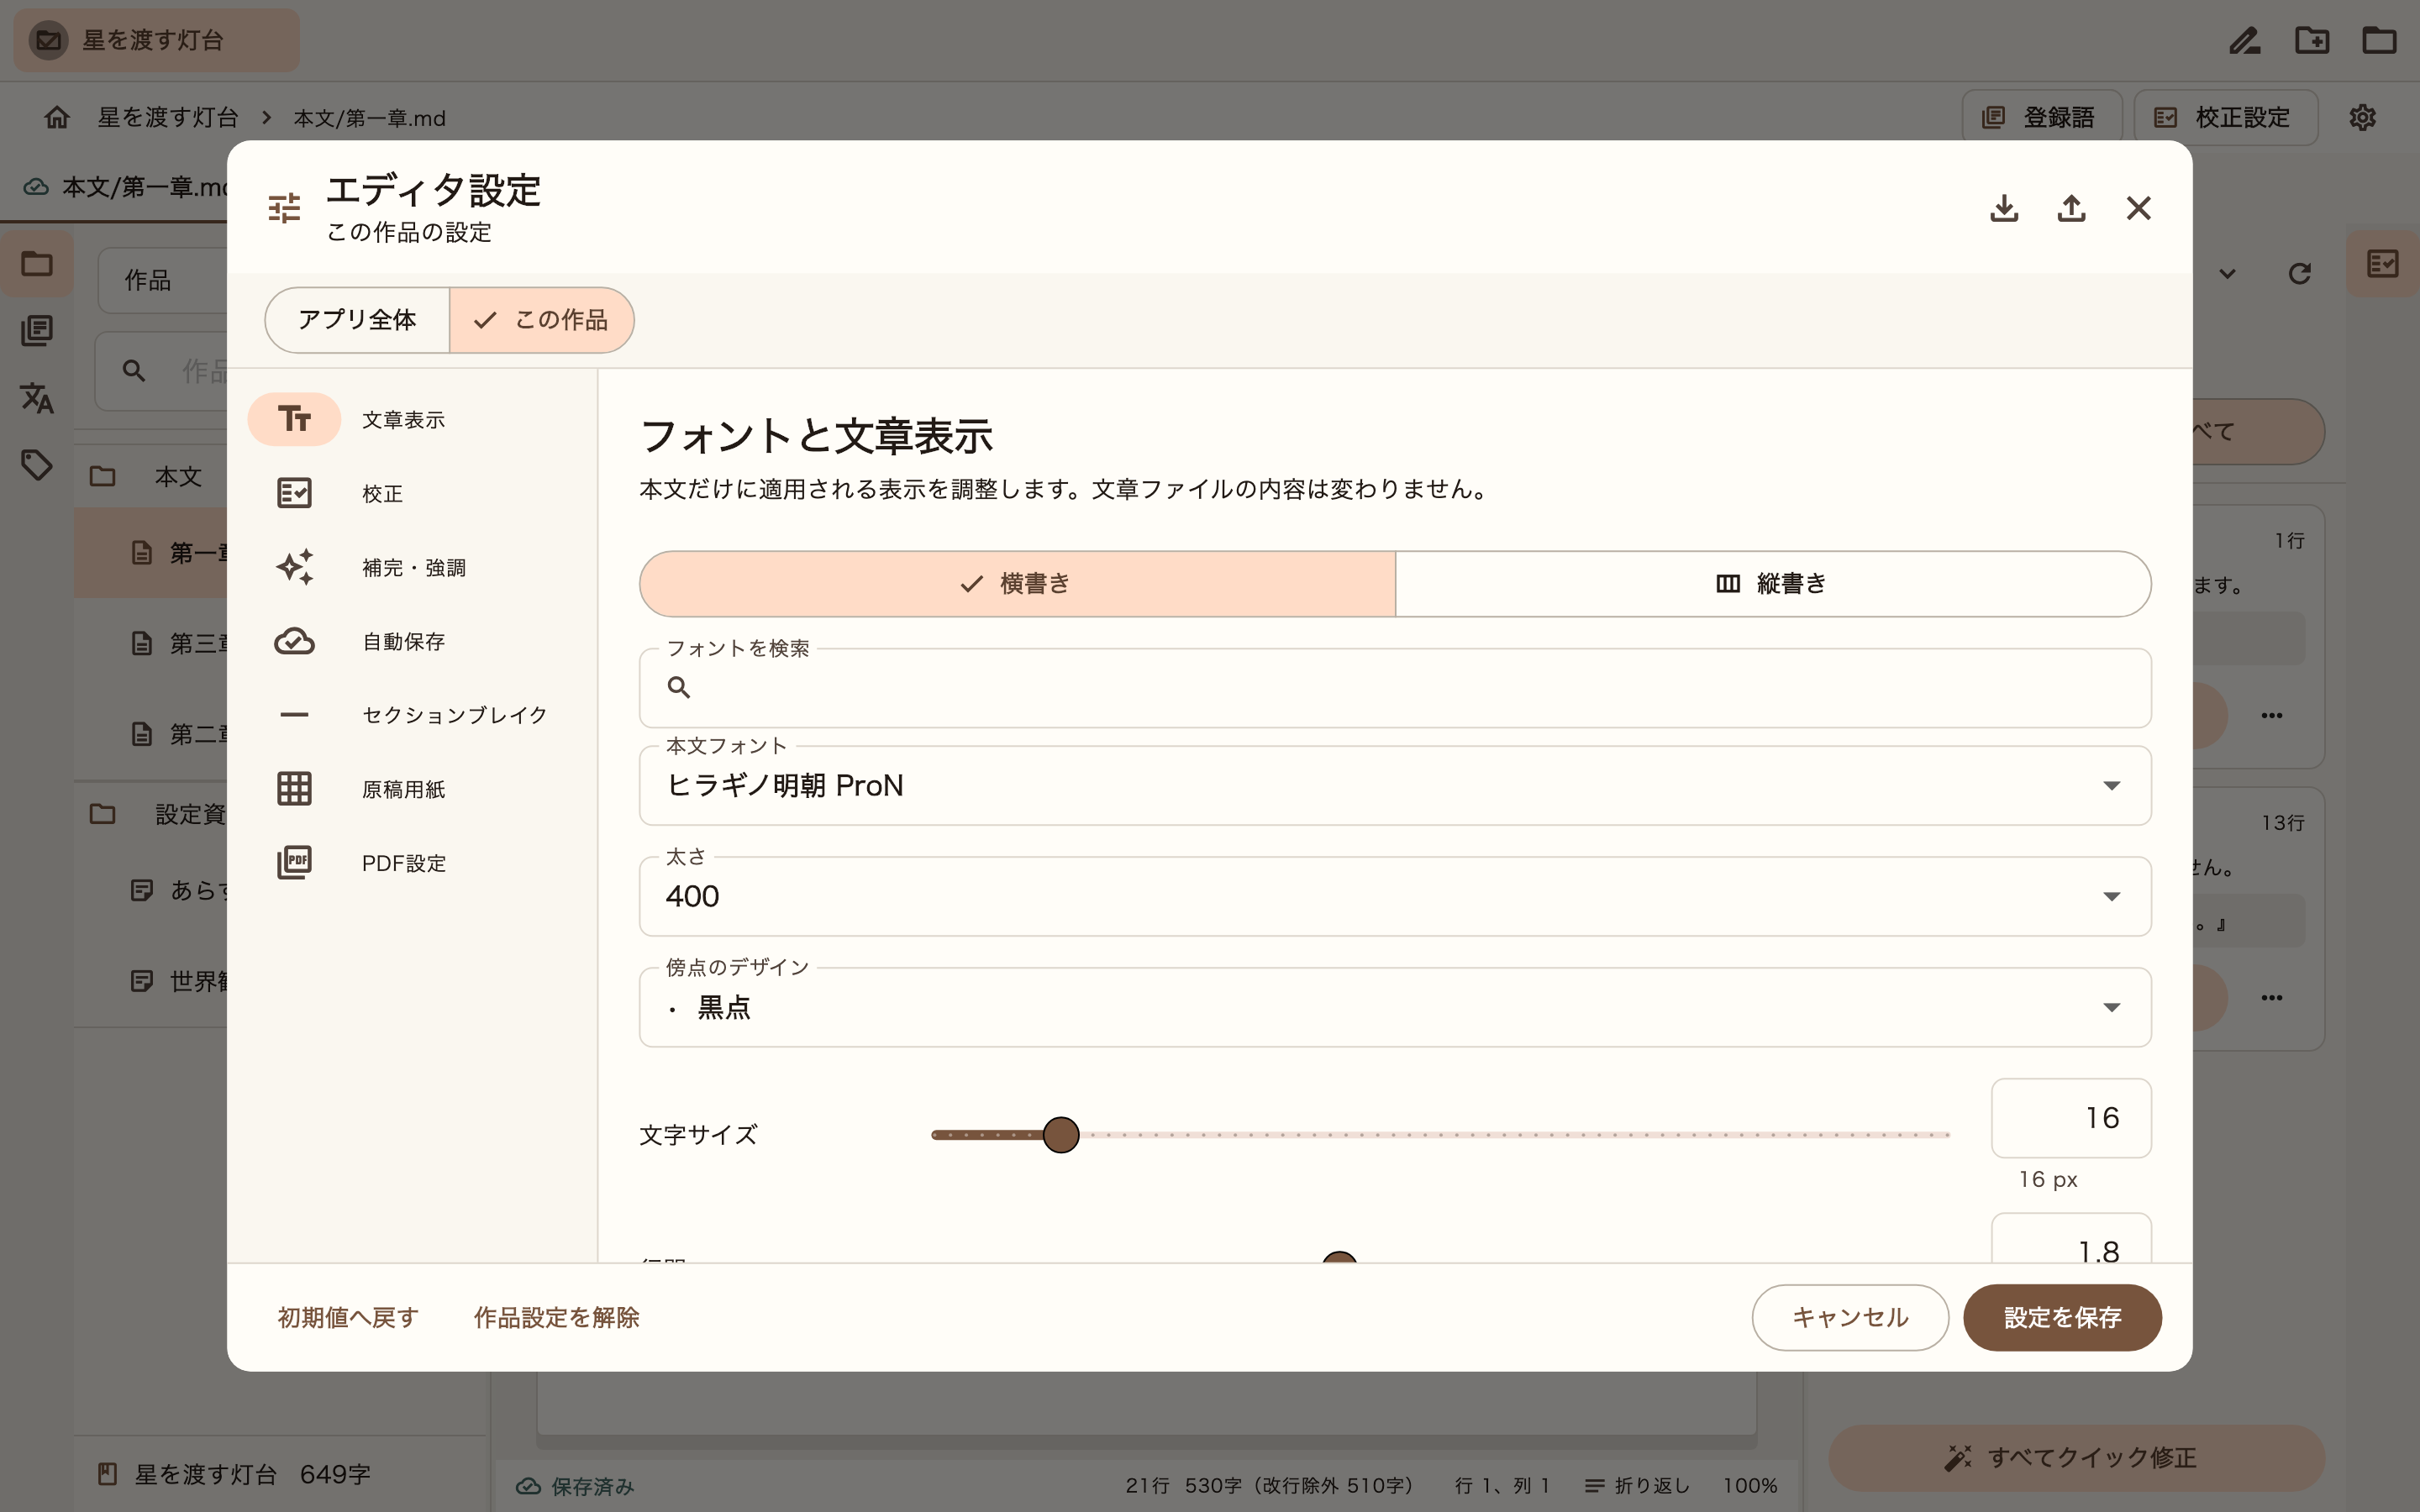Click the キャンセル button

[1850, 1318]
